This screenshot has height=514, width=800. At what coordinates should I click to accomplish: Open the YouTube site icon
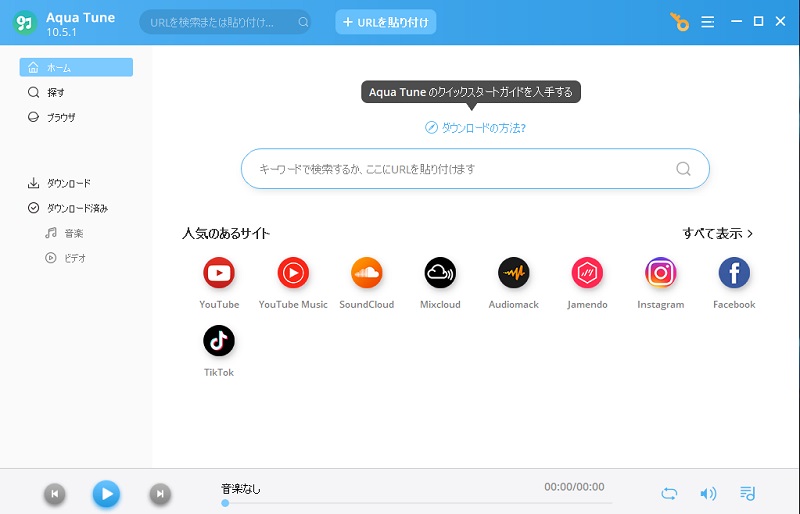219,273
